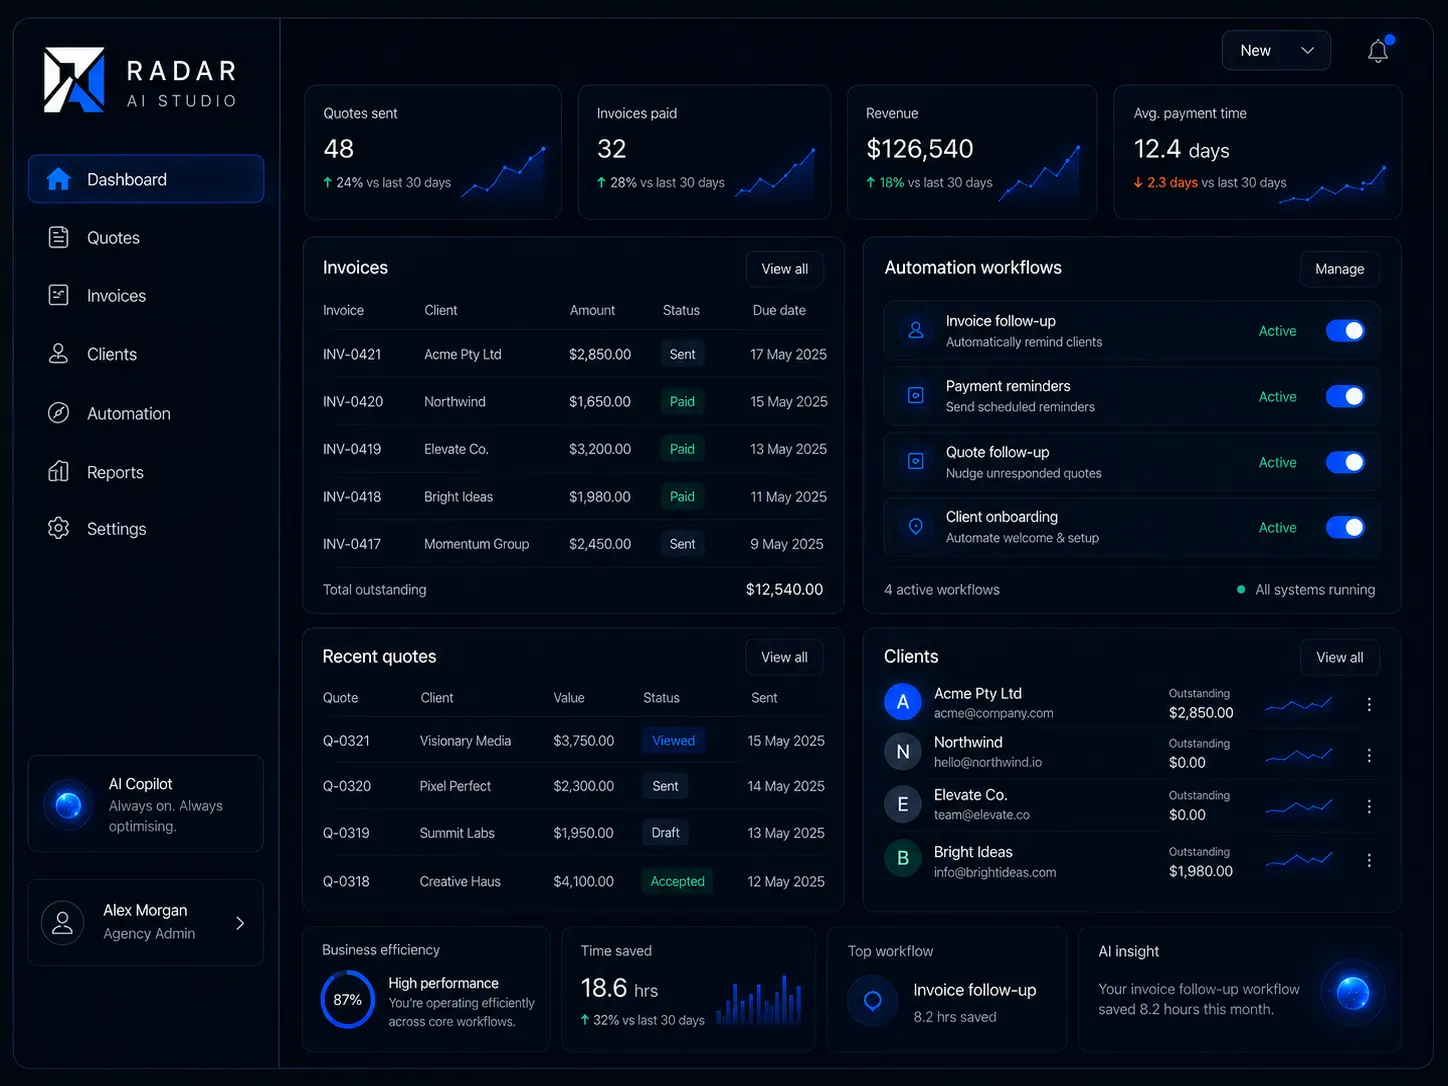The image size is (1448, 1086).
Task: Click the Invoices icon in sidebar
Action: 59,295
